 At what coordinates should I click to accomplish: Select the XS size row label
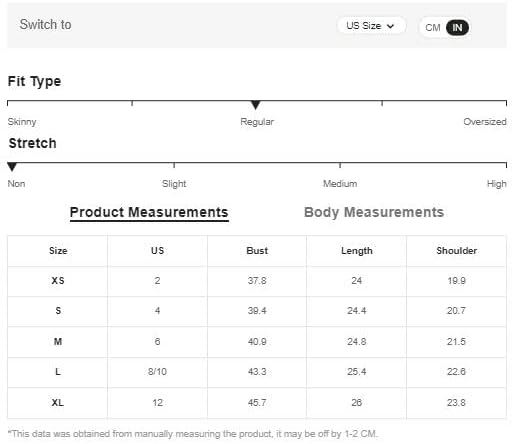point(58,281)
